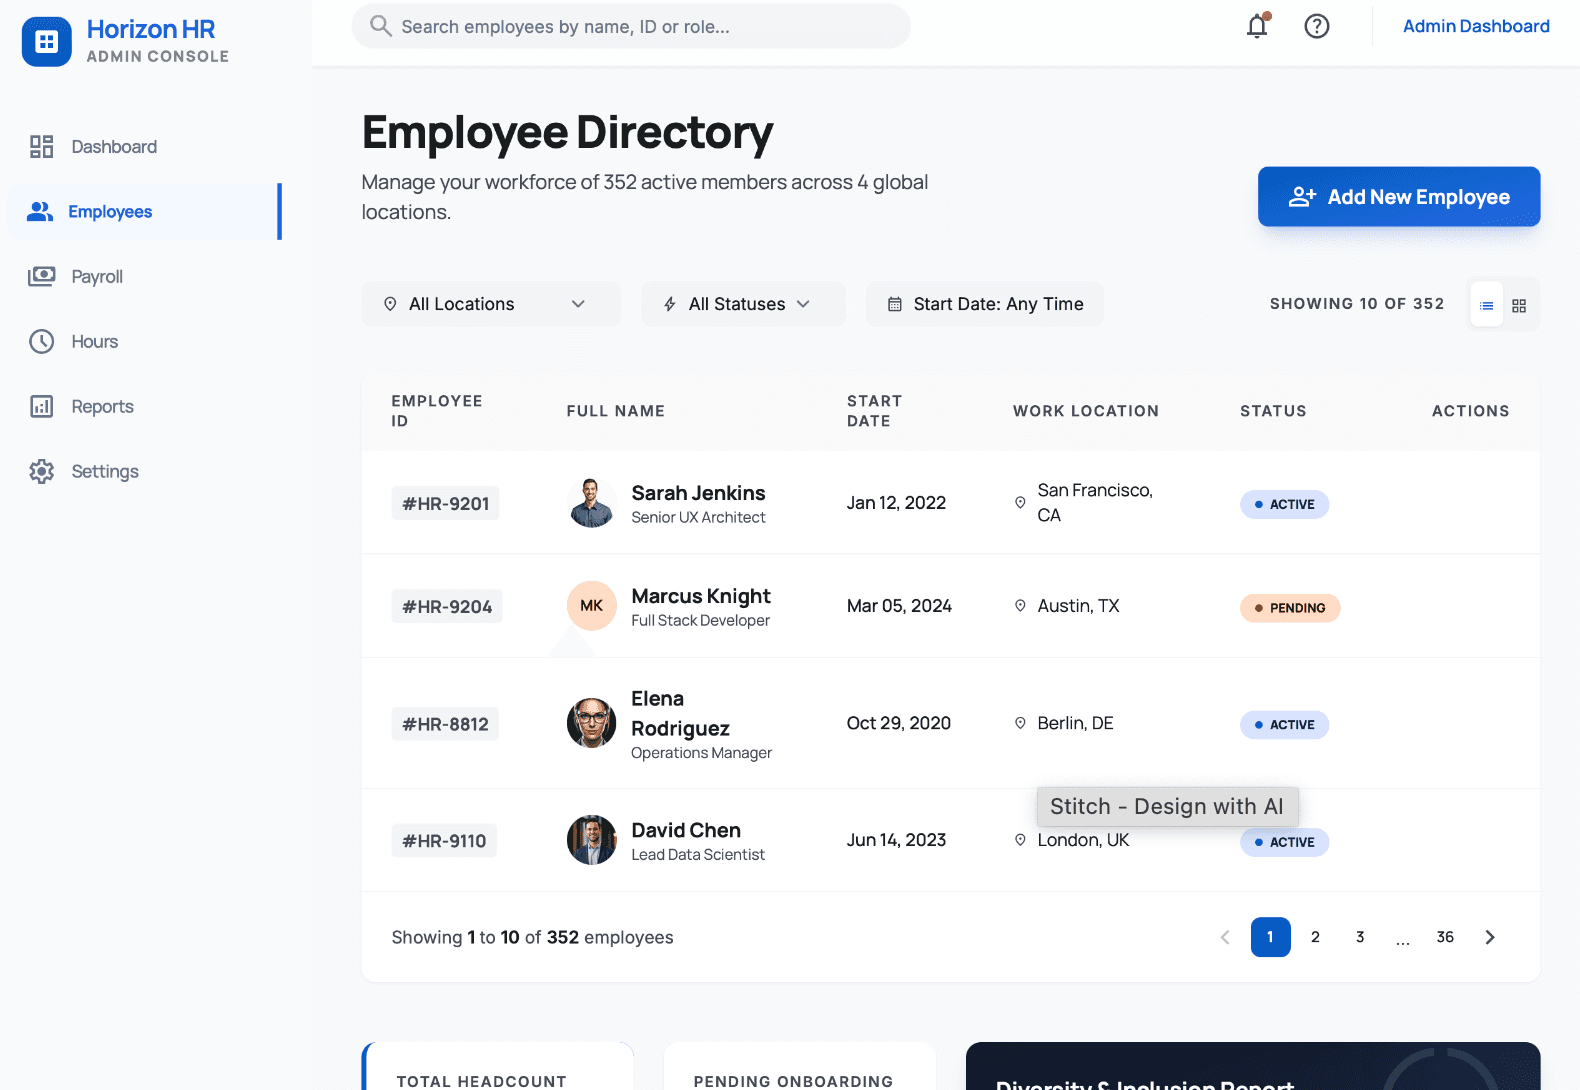Open Payroll in the sidebar
The width and height of the screenshot is (1580, 1090).
click(x=145, y=277)
